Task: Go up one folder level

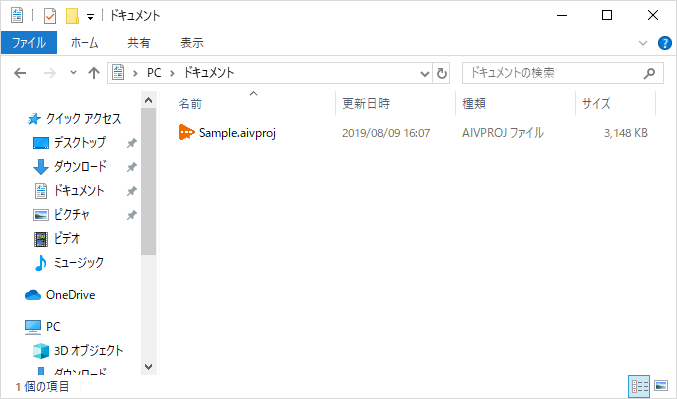Action: pyautogui.click(x=94, y=73)
